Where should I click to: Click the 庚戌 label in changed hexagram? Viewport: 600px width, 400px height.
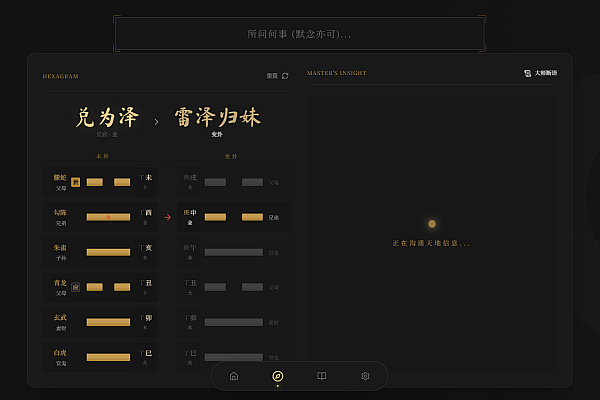pos(190,178)
